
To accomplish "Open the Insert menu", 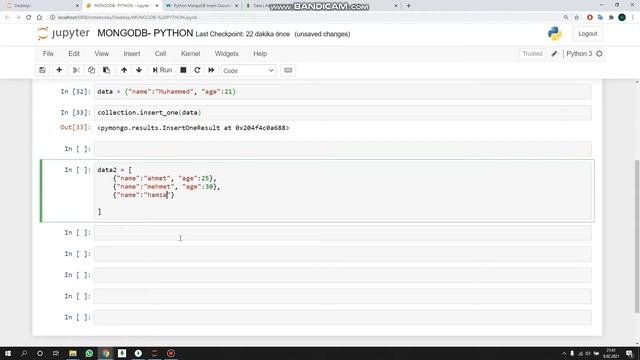I will tap(132, 53).
